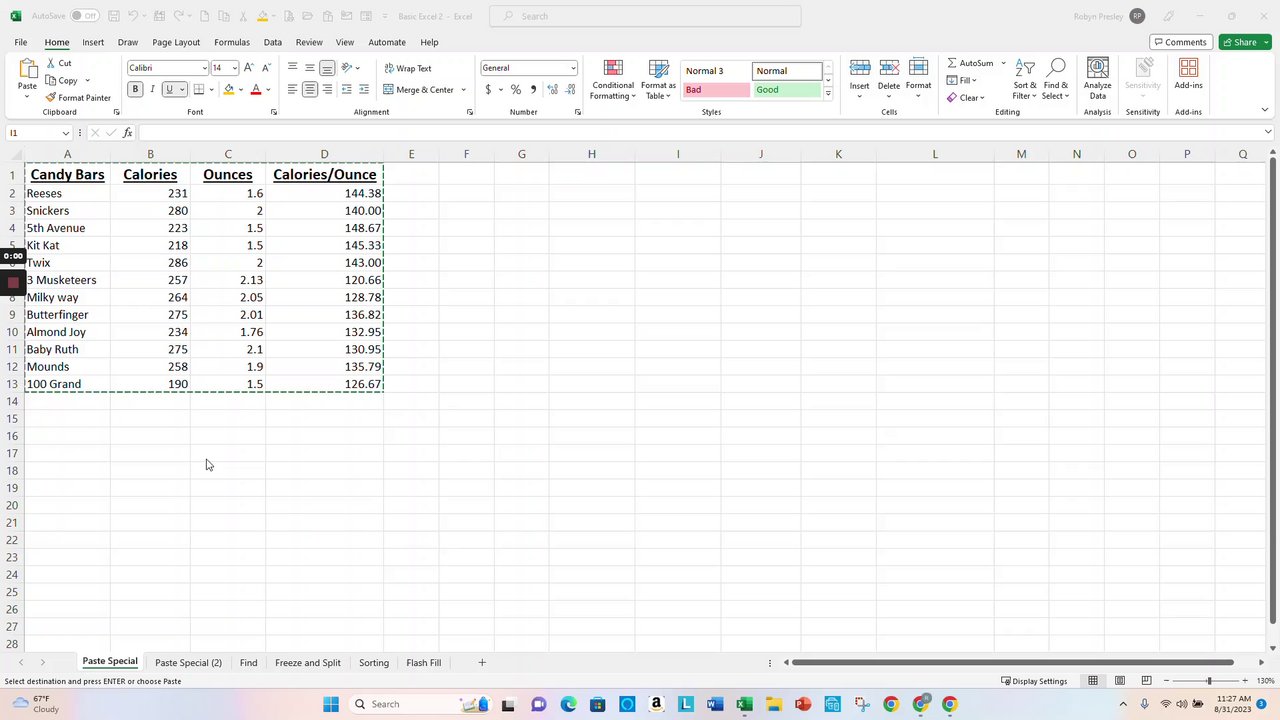Toggle Middle Align vertical alignment
Viewport: 1280px width, 720px height.
coord(310,68)
